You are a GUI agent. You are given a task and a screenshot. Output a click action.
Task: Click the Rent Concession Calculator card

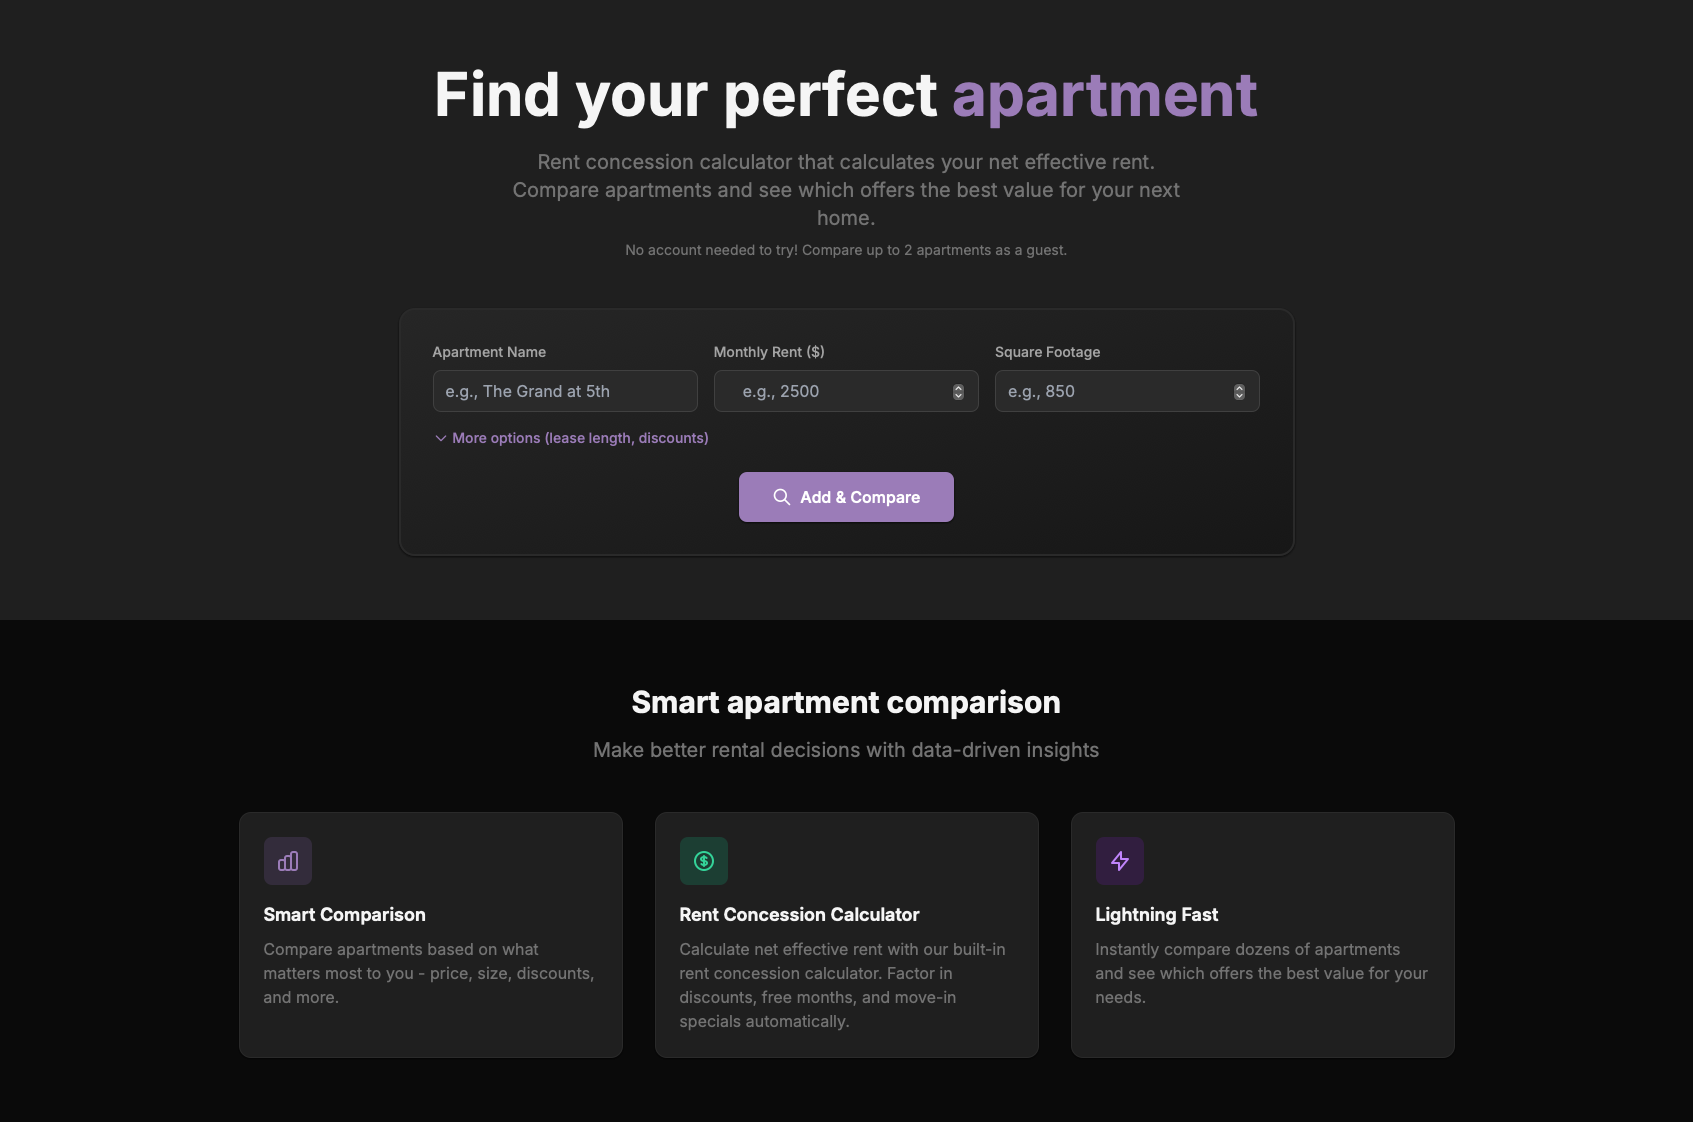[x=846, y=935]
